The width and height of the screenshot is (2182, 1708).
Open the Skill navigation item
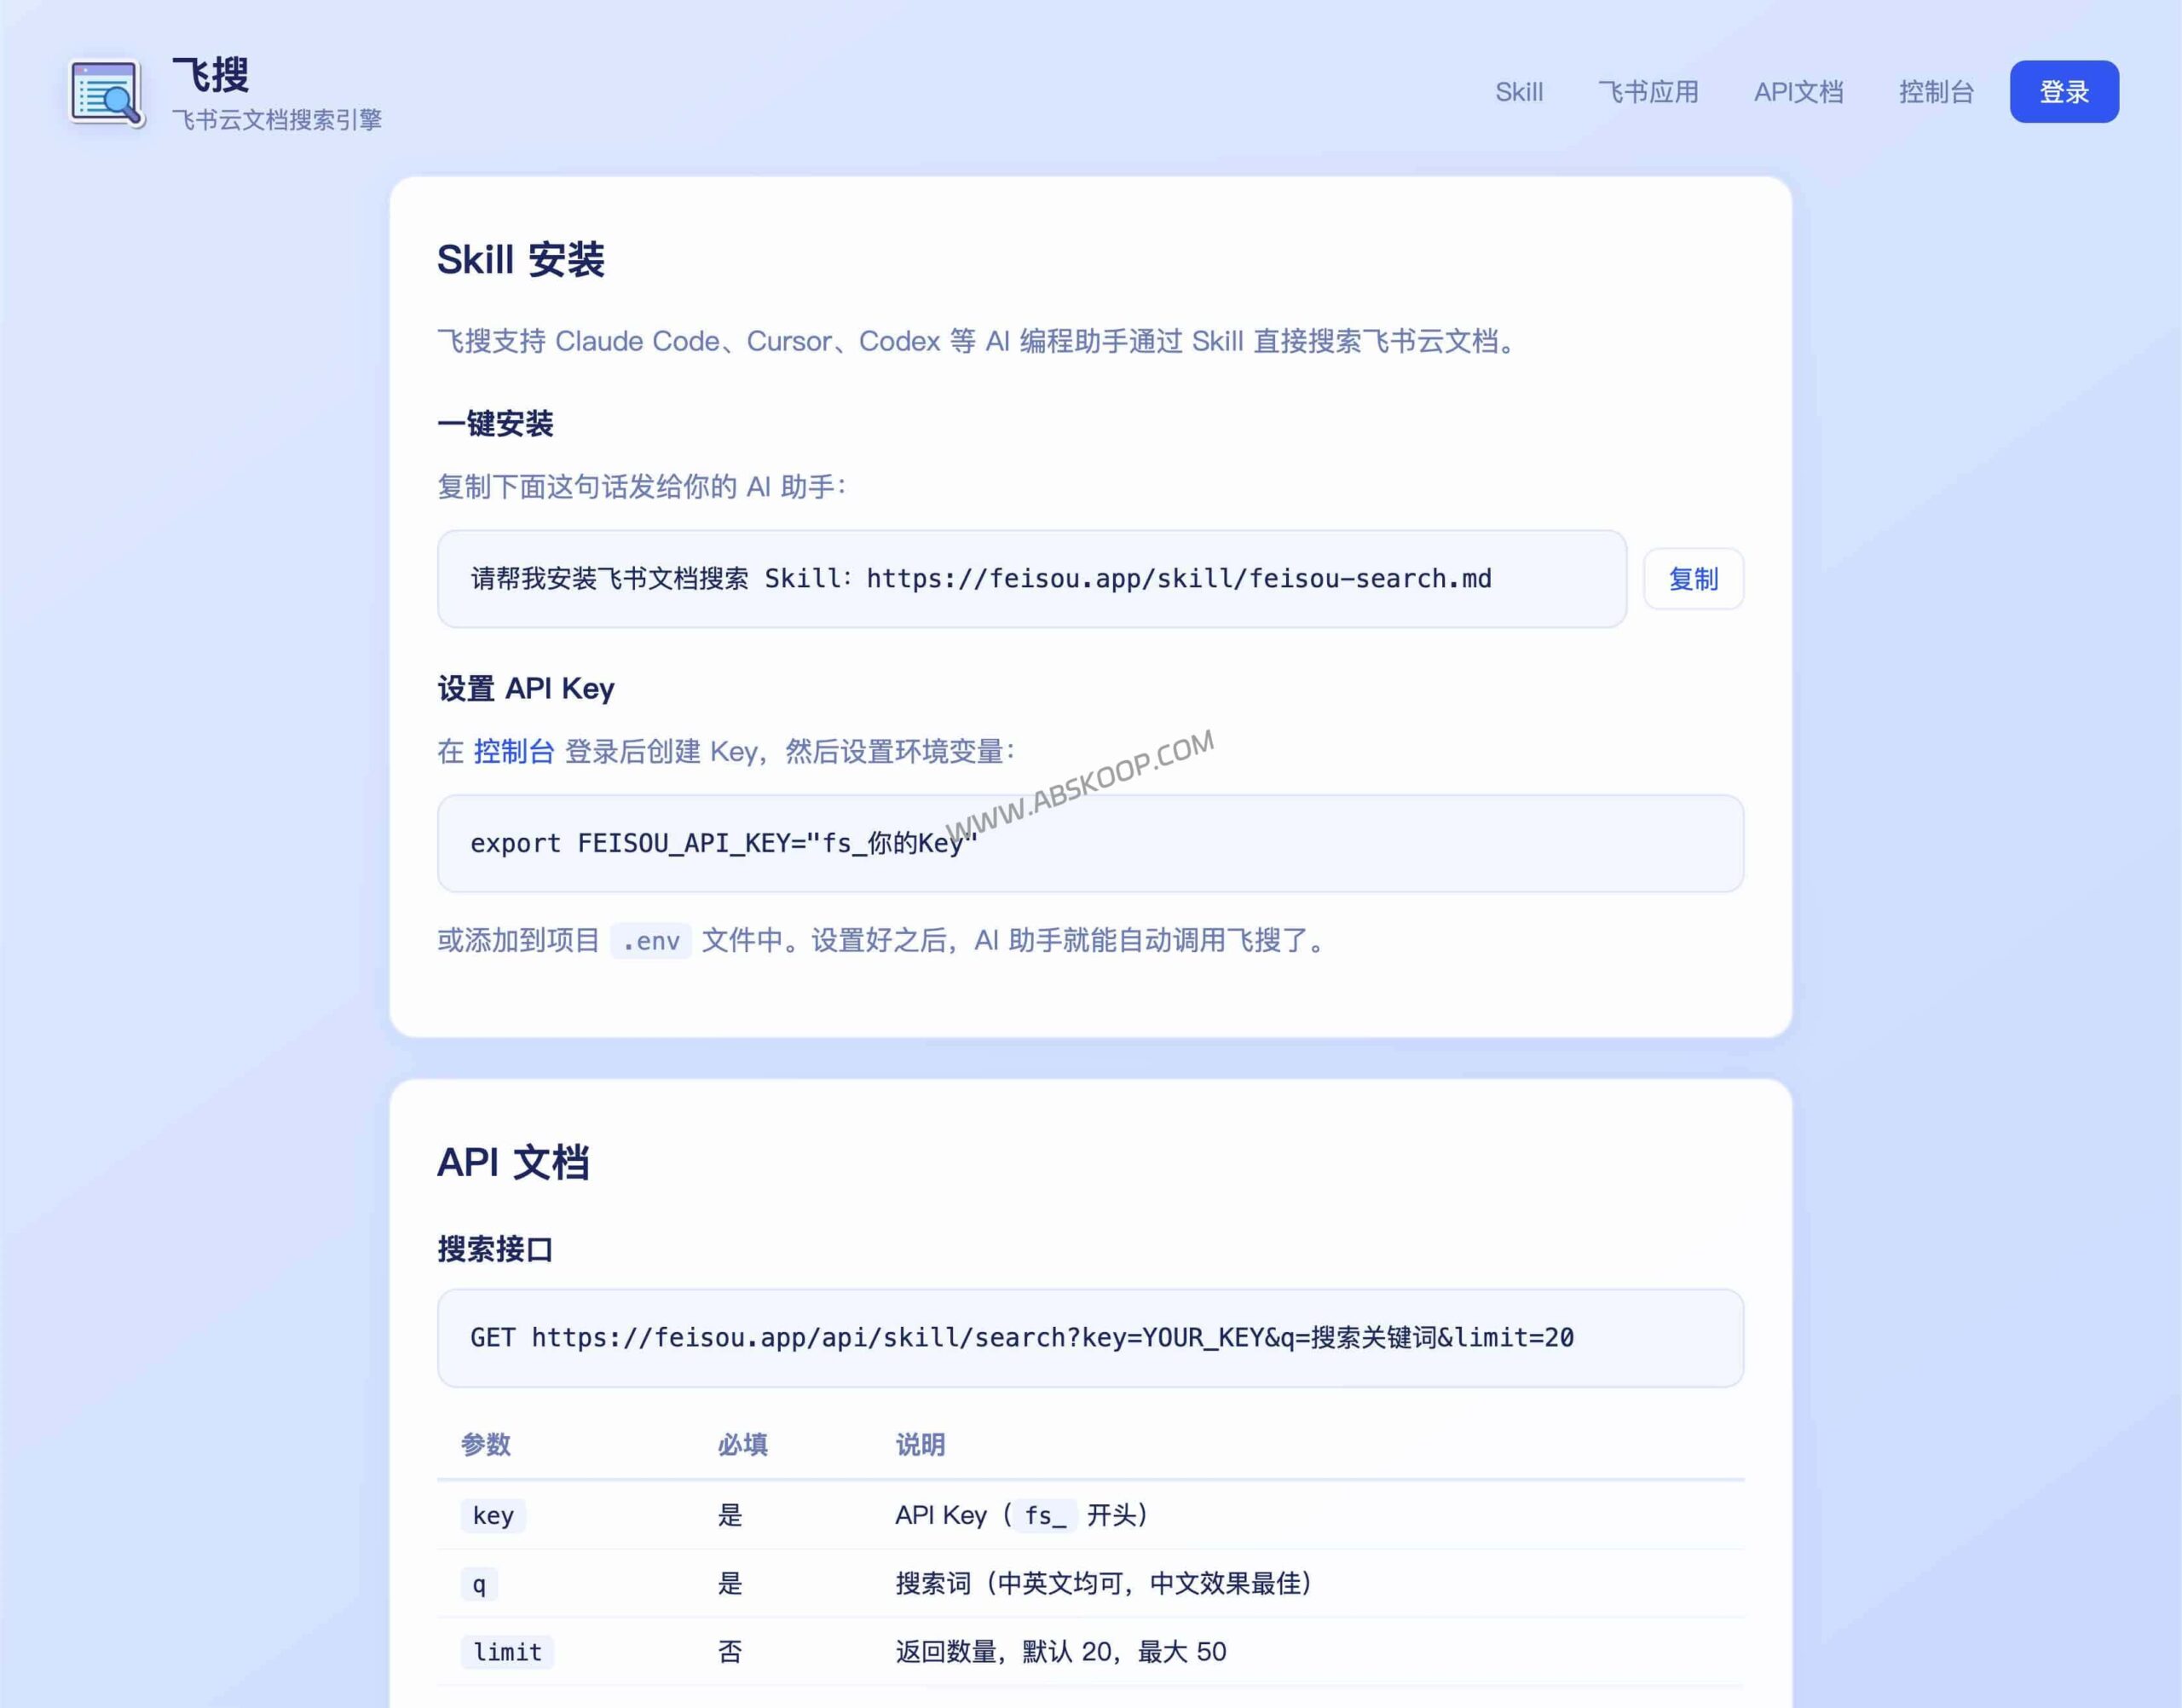1519,91
